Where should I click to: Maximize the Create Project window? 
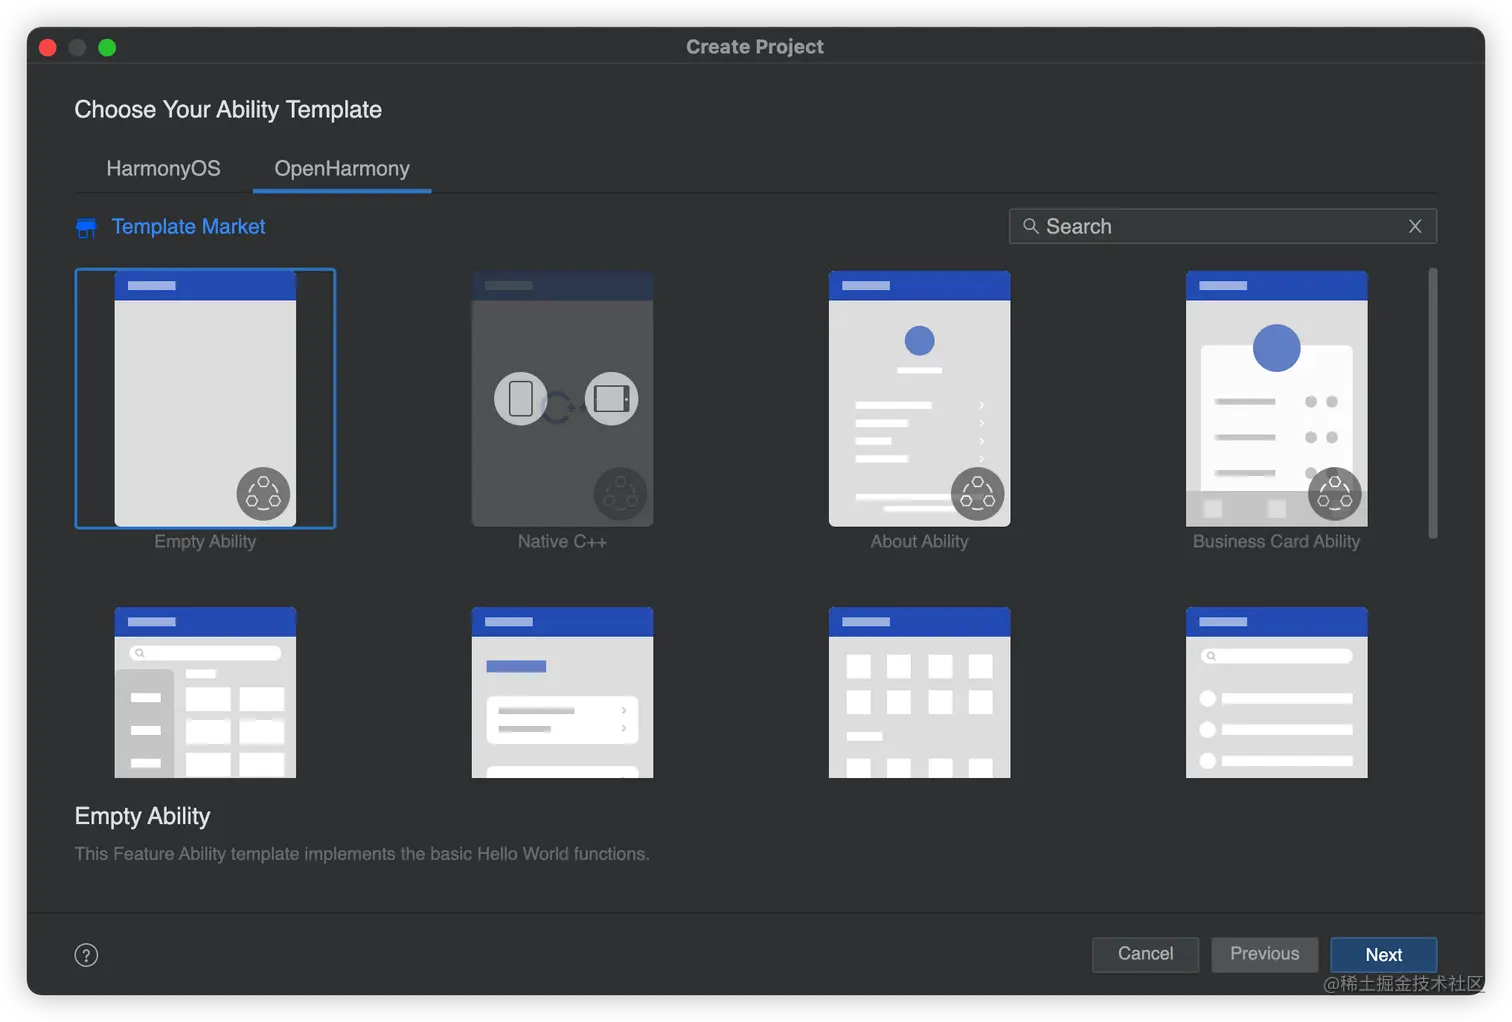(107, 47)
